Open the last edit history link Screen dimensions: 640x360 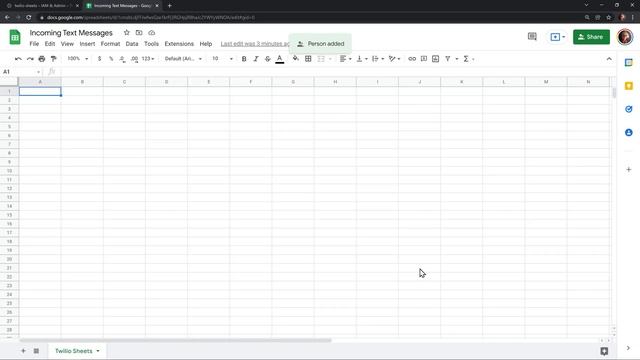click(x=255, y=44)
